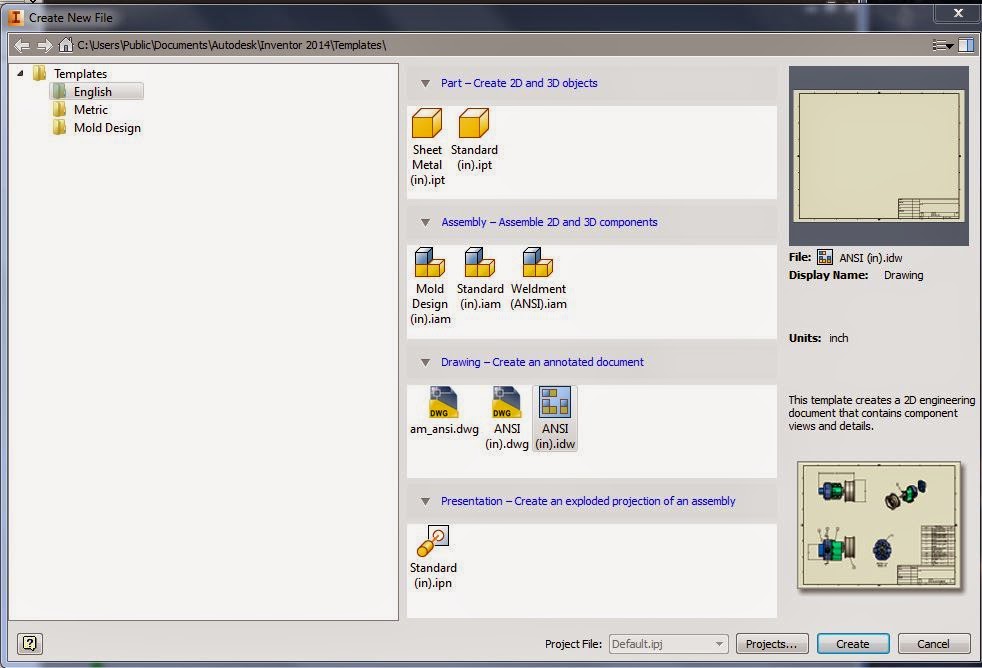Select the ANSI (in).dwg drawing template
Screen dimensions: 982x668
507,418
